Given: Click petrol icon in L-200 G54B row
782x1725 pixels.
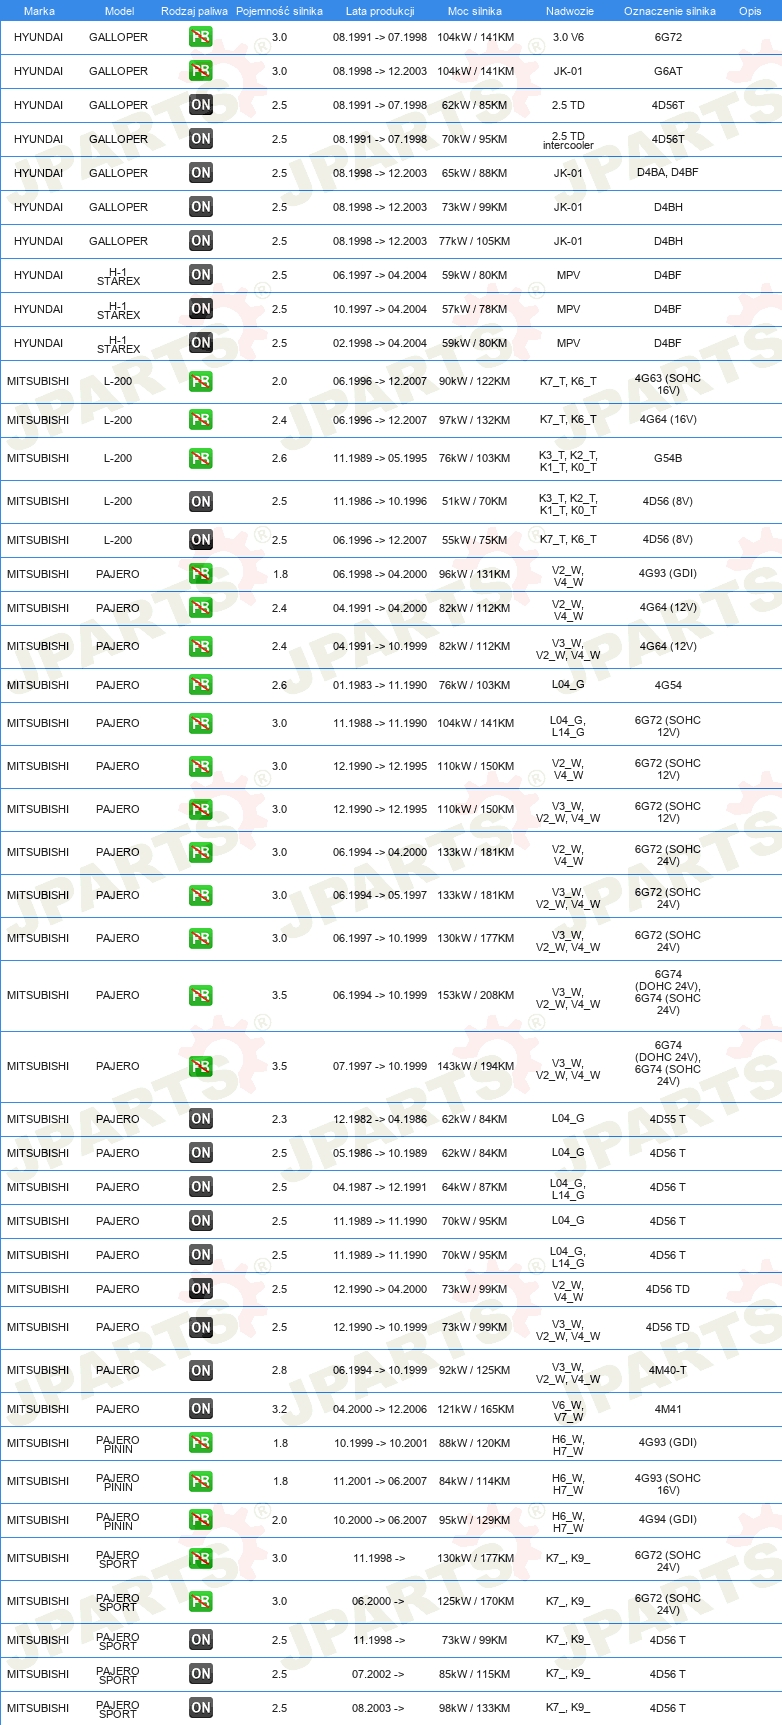Looking at the screenshot, I should (201, 459).
